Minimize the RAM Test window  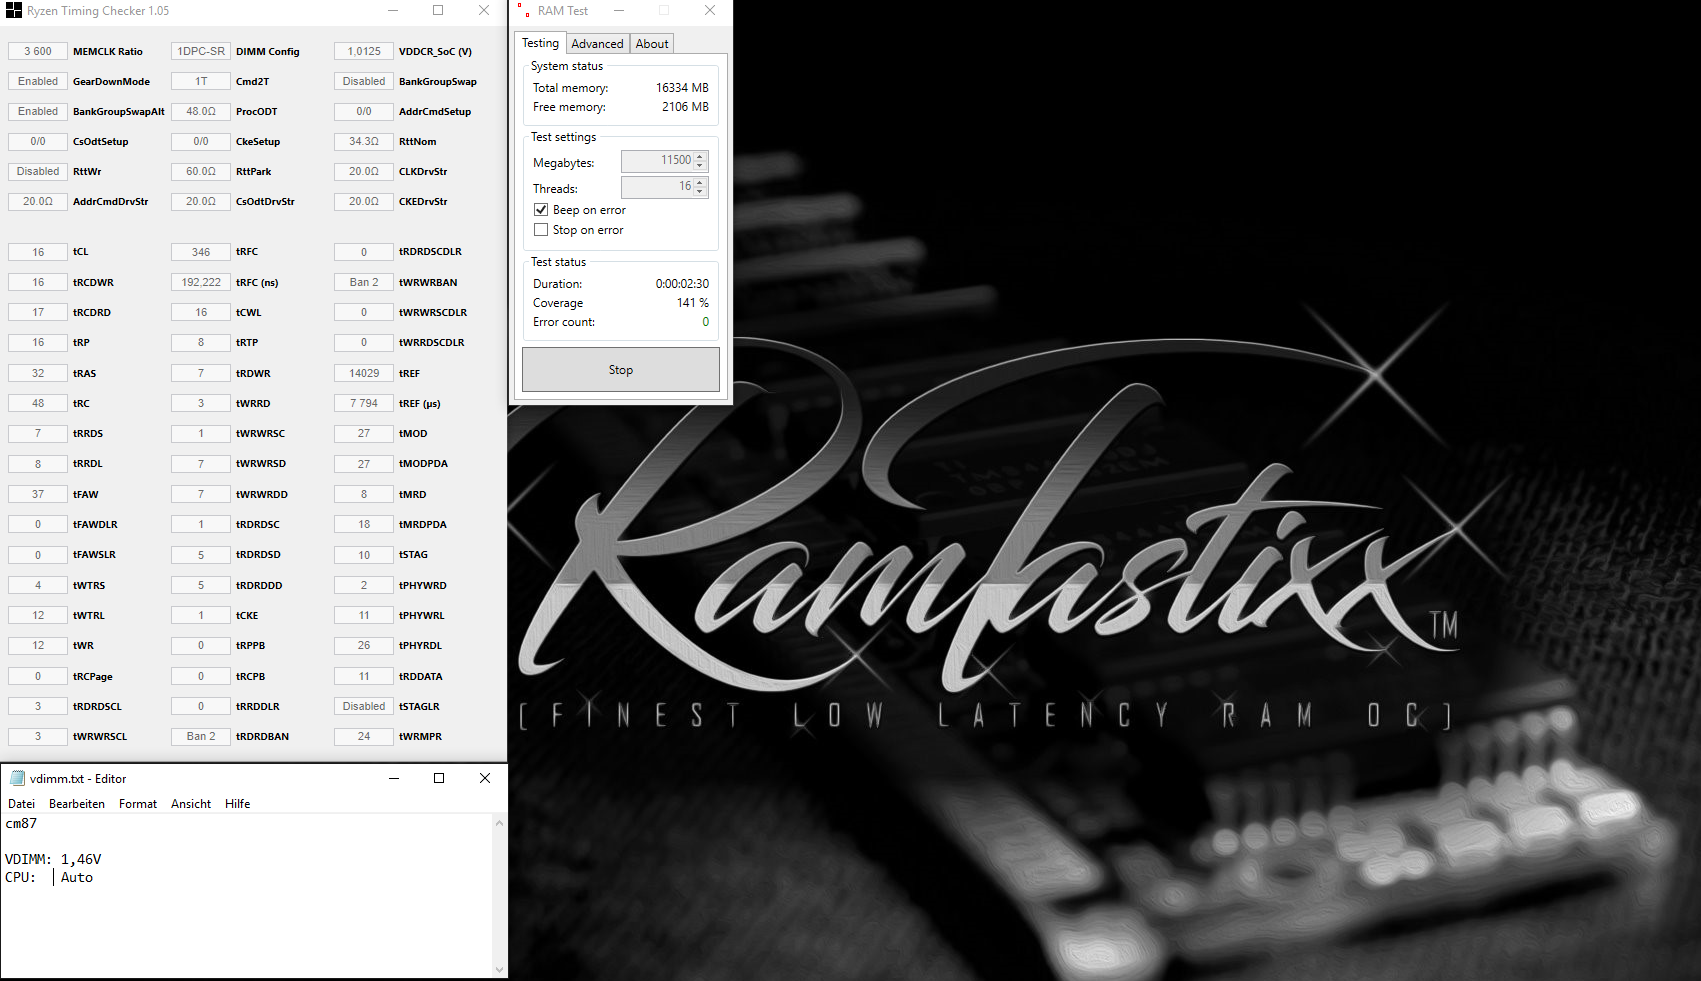619,11
